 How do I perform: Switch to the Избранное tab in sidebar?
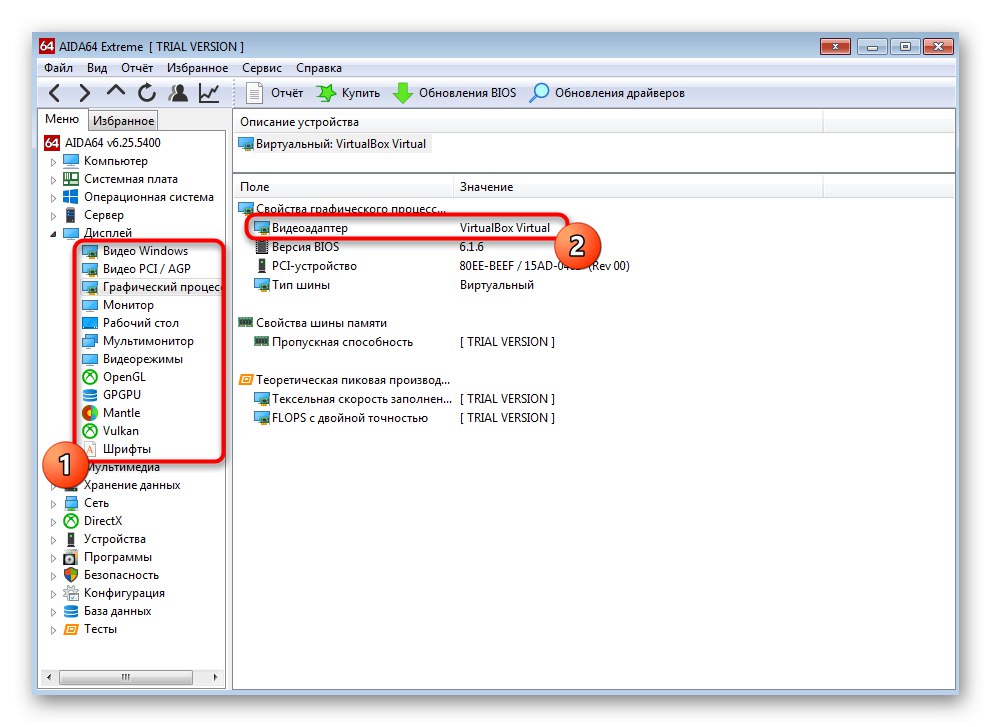[123, 121]
